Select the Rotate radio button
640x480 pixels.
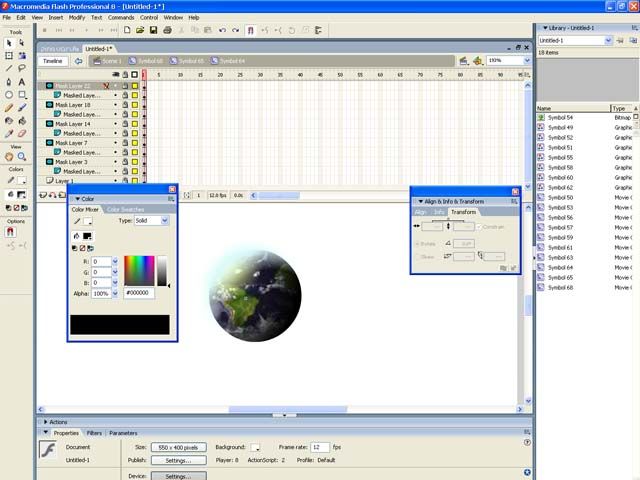click(417, 244)
